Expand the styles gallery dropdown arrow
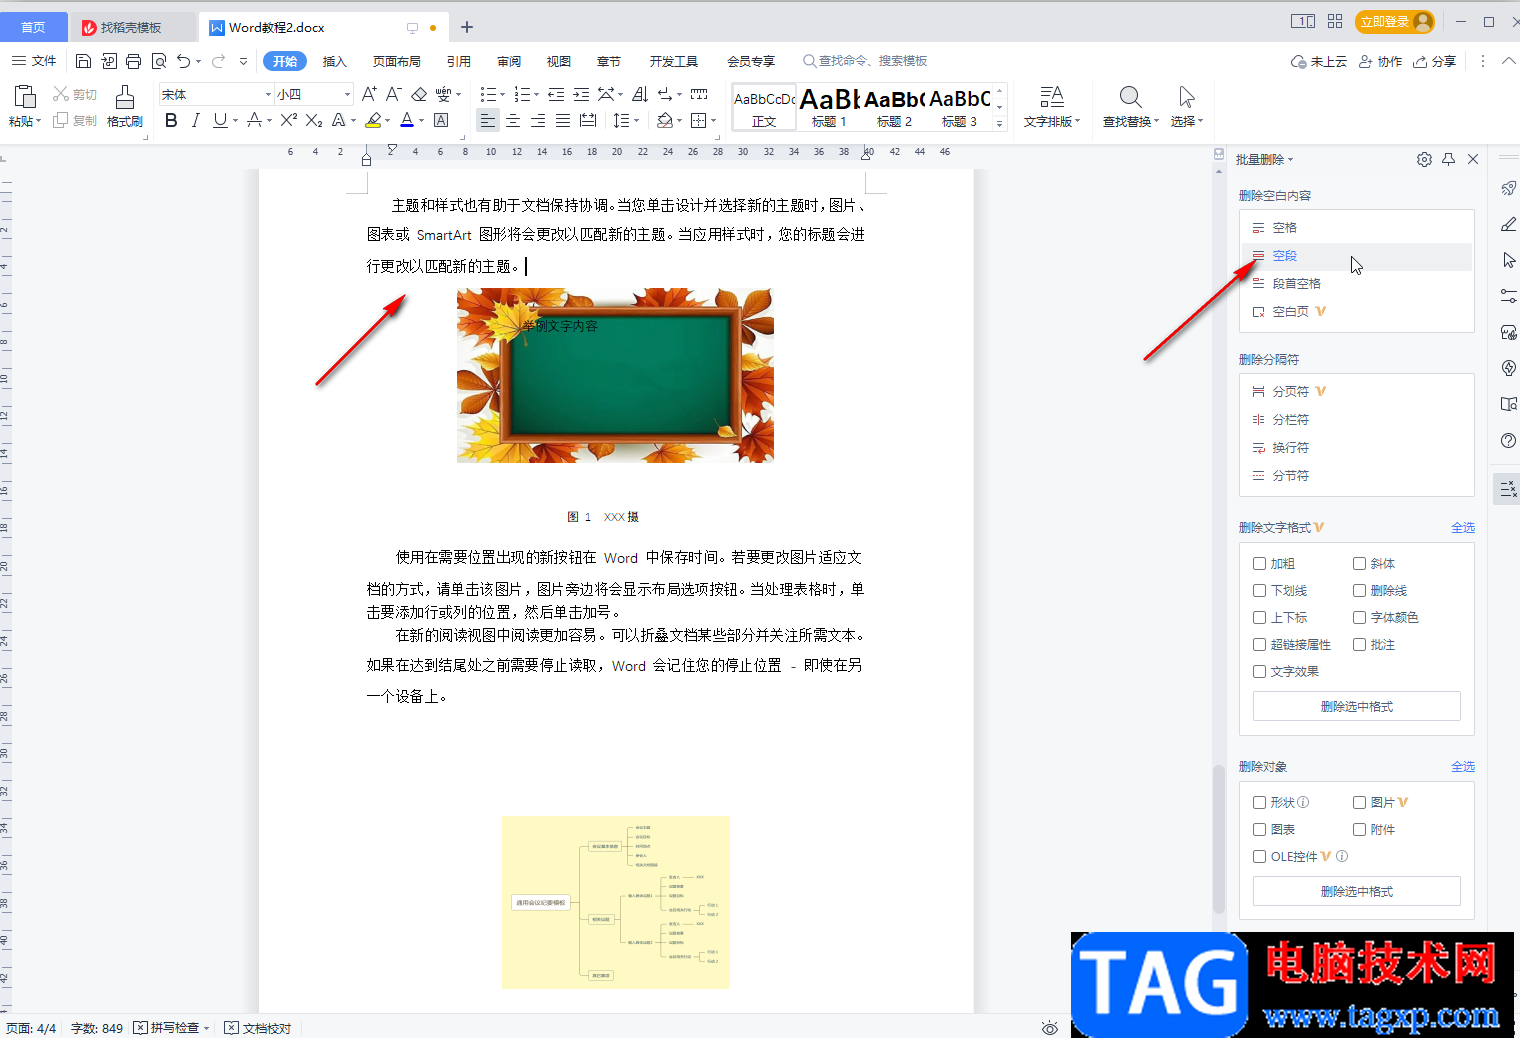Image resolution: width=1520 pixels, height=1038 pixels. pyautogui.click(x=999, y=124)
